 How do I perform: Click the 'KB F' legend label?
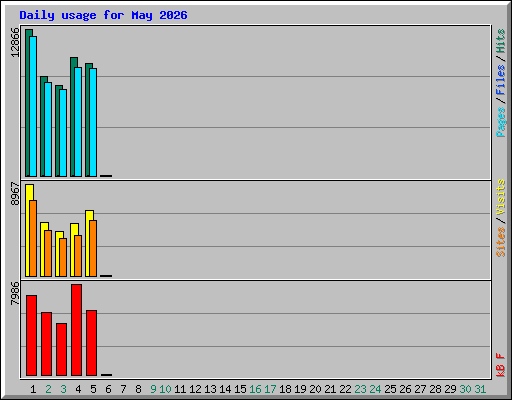coord(500,365)
